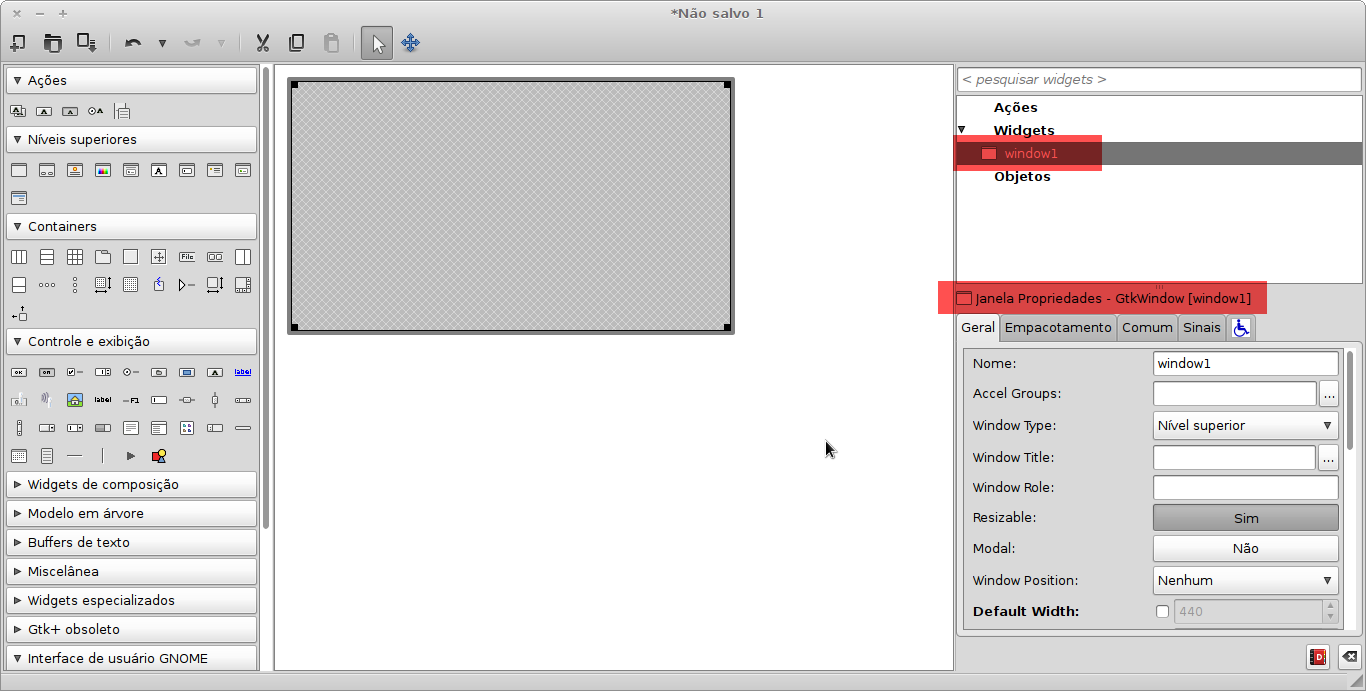Open the Sinais tab in properties
1366x691 pixels.
1201,327
